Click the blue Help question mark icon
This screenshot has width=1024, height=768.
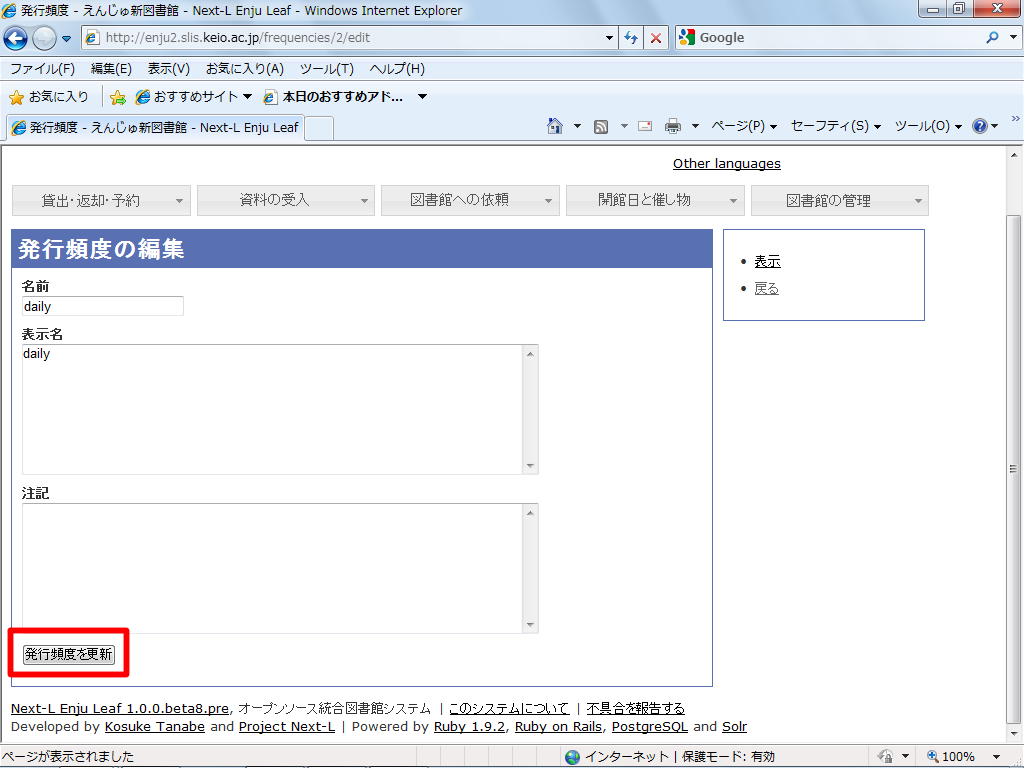[x=980, y=126]
